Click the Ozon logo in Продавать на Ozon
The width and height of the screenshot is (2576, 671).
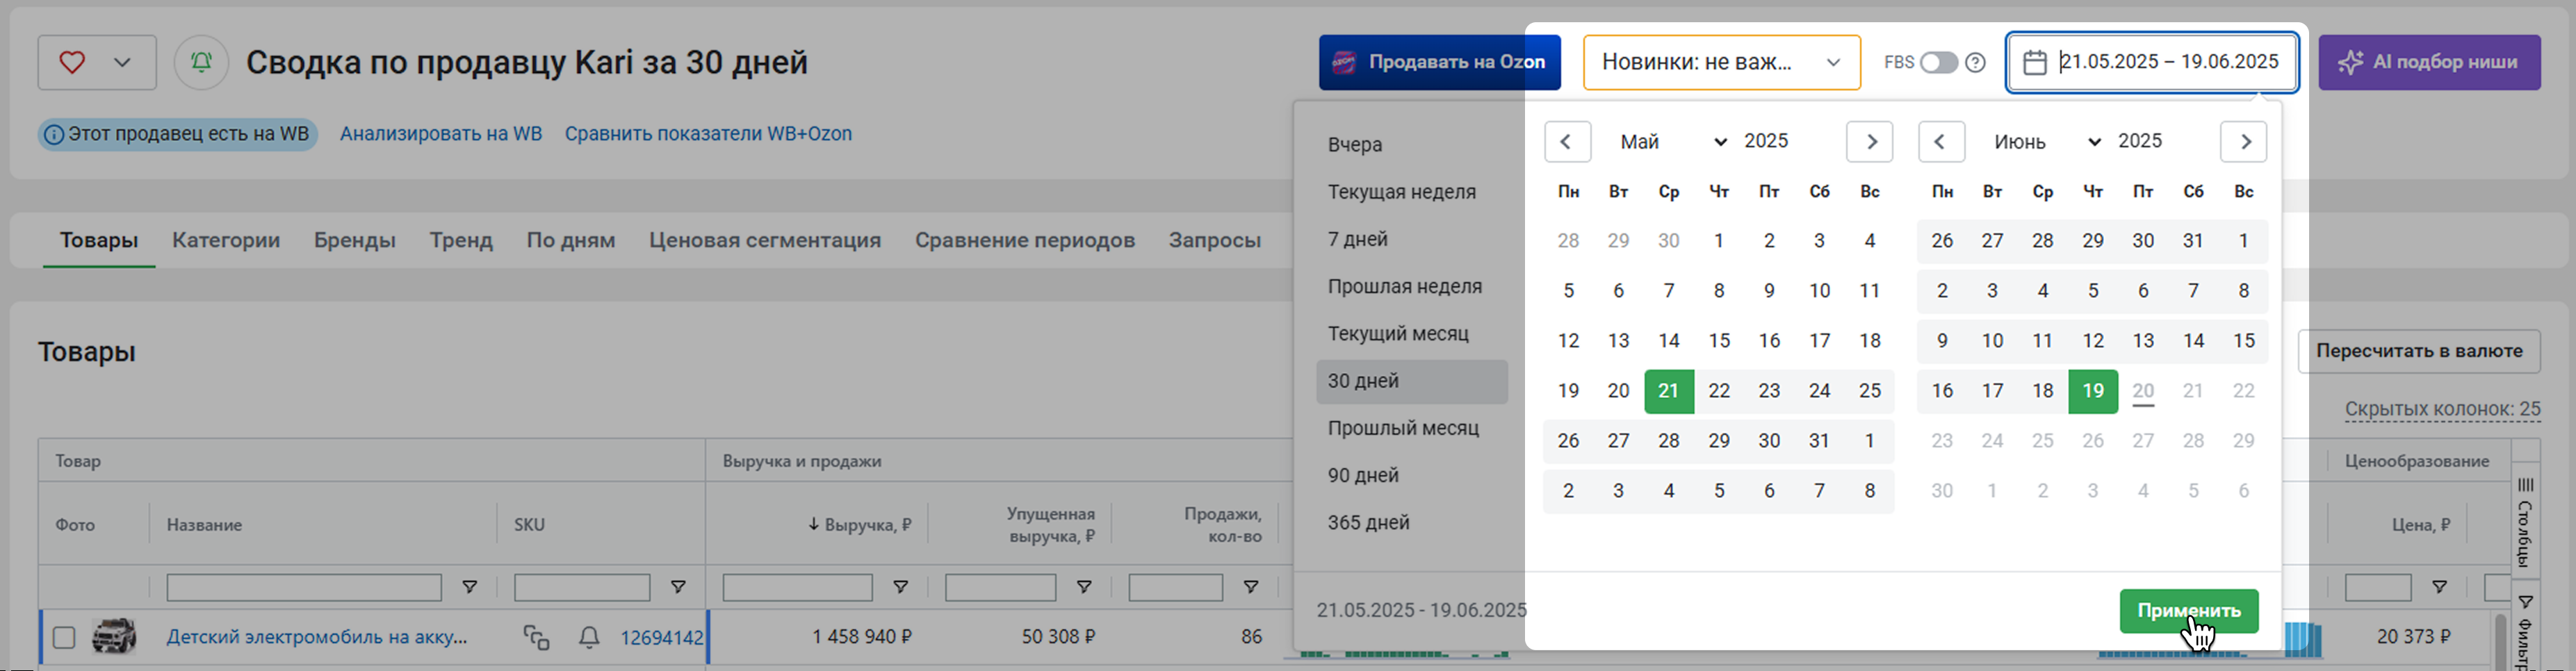[1344, 62]
